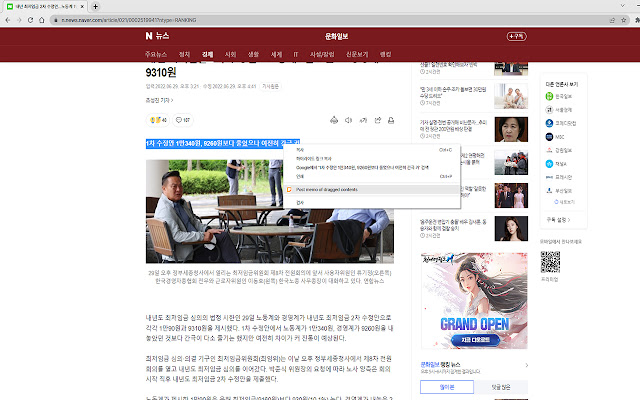
Task: Open the 신문보기 tab
Action: coord(357,54)
